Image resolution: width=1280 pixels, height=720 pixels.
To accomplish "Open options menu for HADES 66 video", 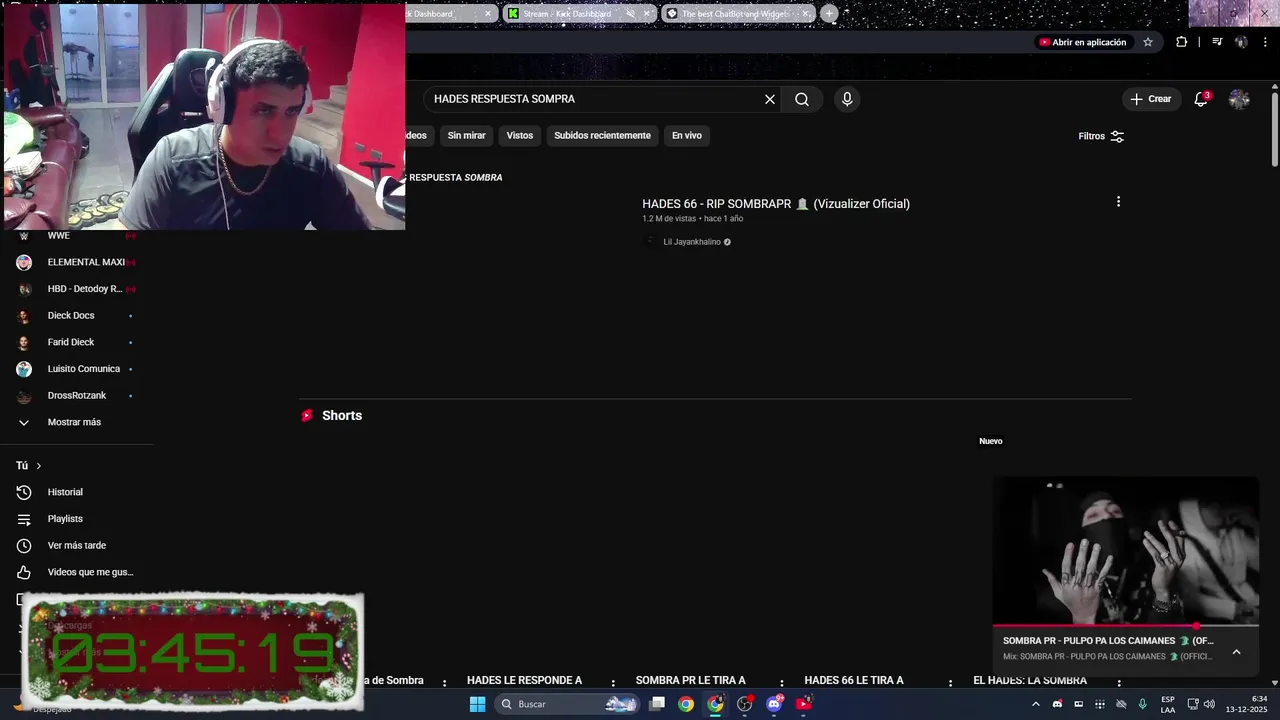I will click(1118, 202).
